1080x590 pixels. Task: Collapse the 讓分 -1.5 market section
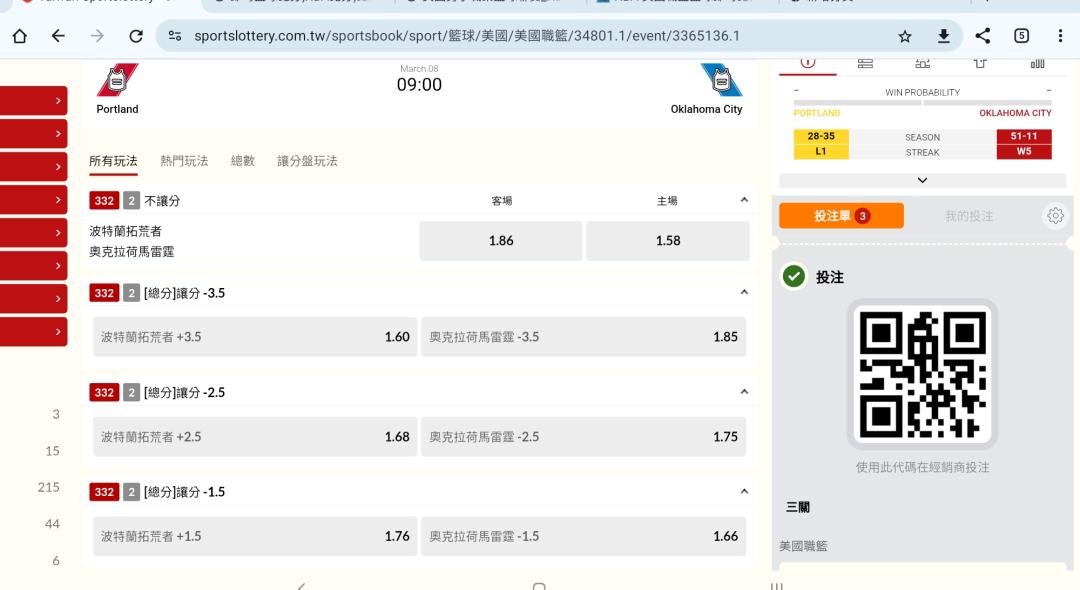[744, 492]
